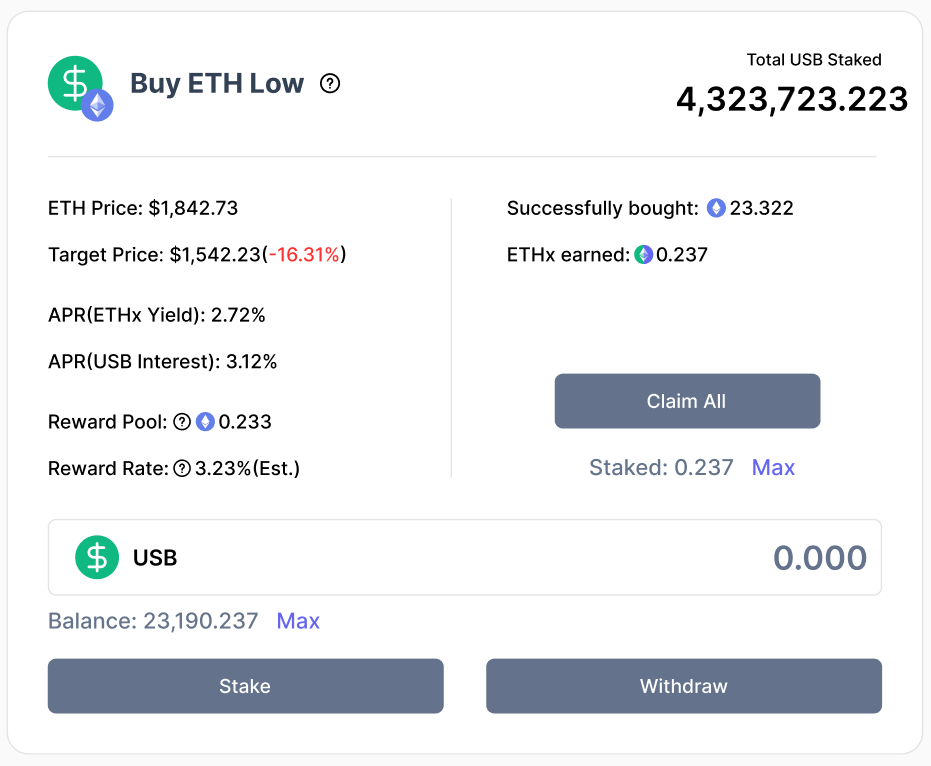The height and width of the screenshot is (766, 931).
Task: Show Reward Rate help tooltip
Action: pos(182,468)
